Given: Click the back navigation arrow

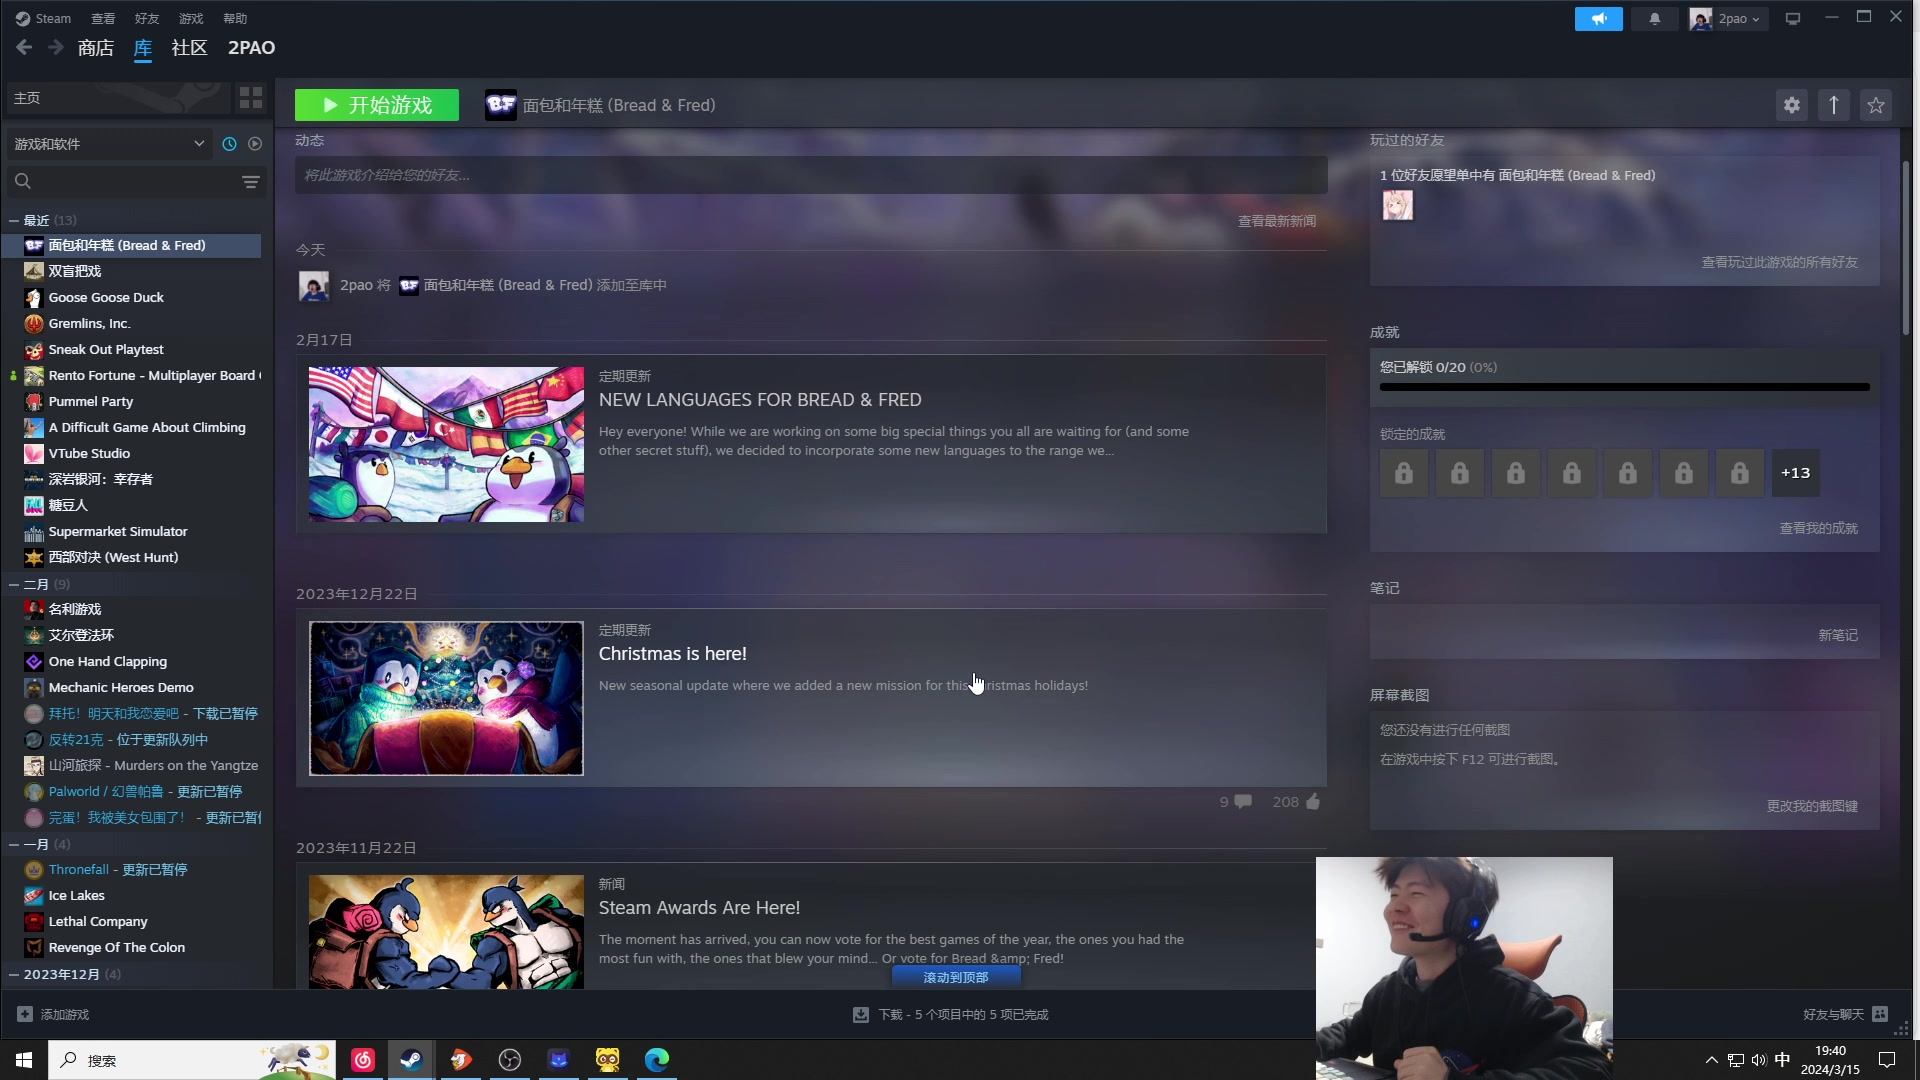Looking at the screenshot, I should point(24,47).
